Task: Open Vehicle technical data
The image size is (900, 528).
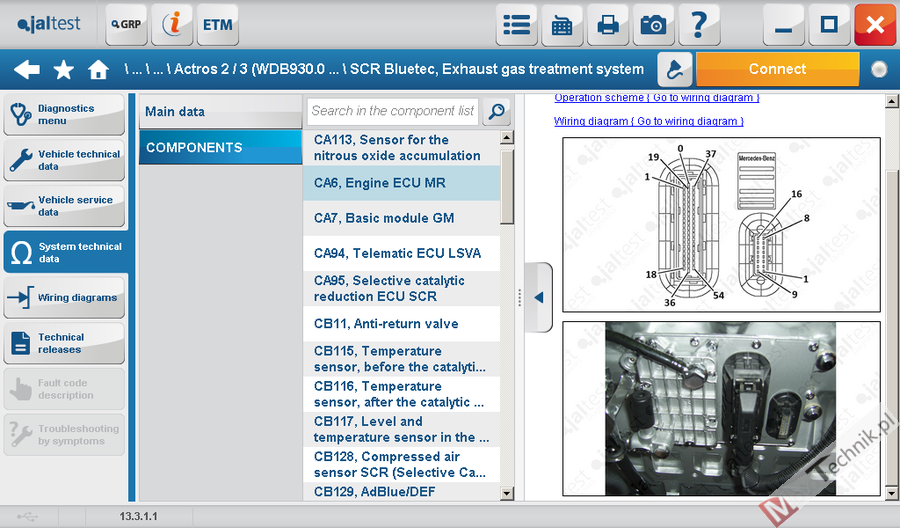Action: [64, 160]
